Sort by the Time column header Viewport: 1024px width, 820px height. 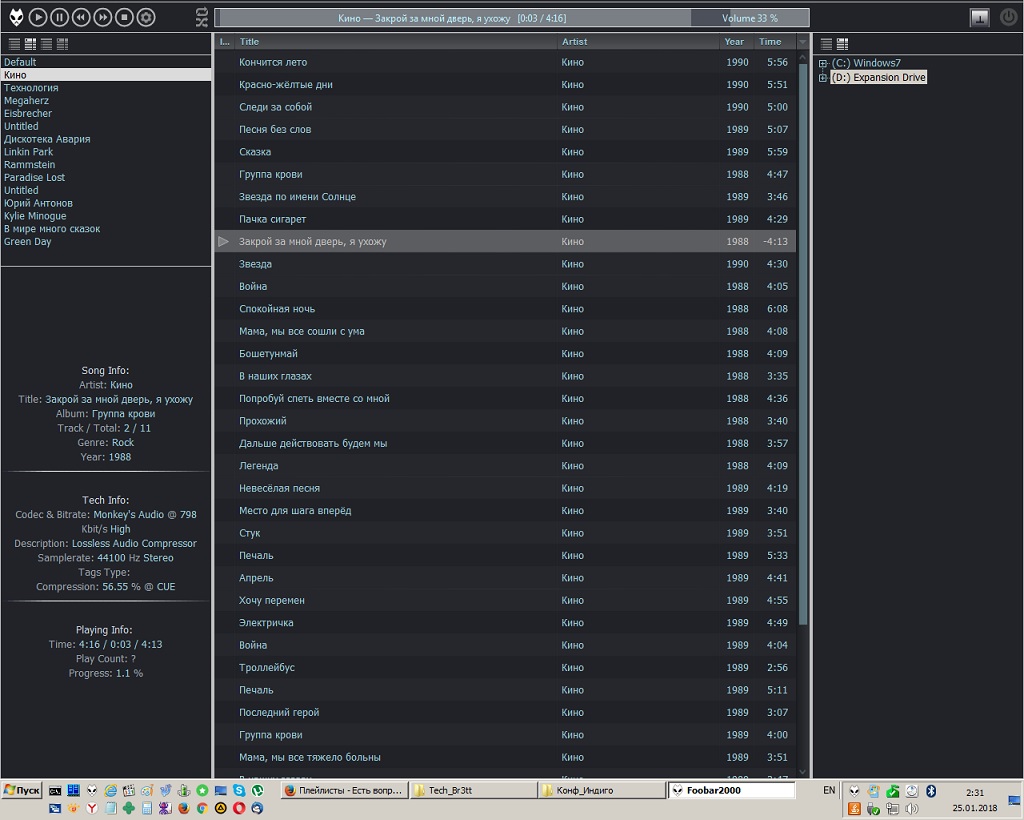(x=775, y=42)
